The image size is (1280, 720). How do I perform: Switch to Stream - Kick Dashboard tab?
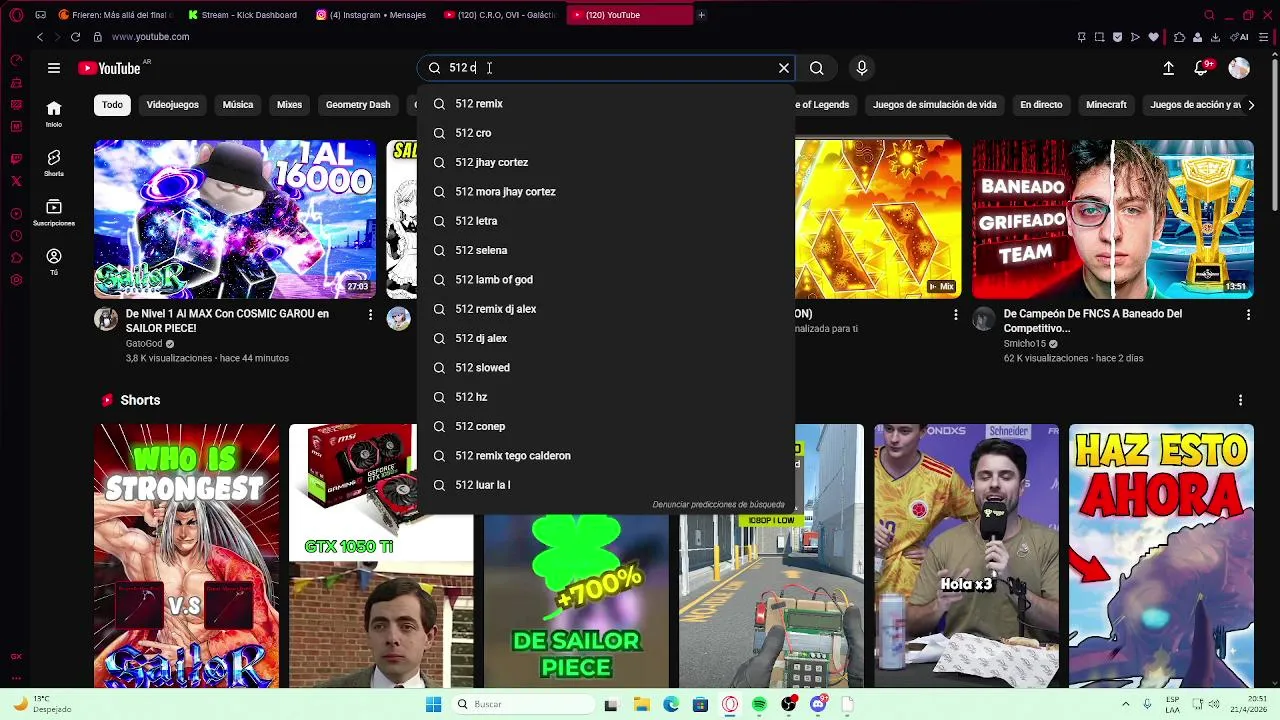pos(242,15)
